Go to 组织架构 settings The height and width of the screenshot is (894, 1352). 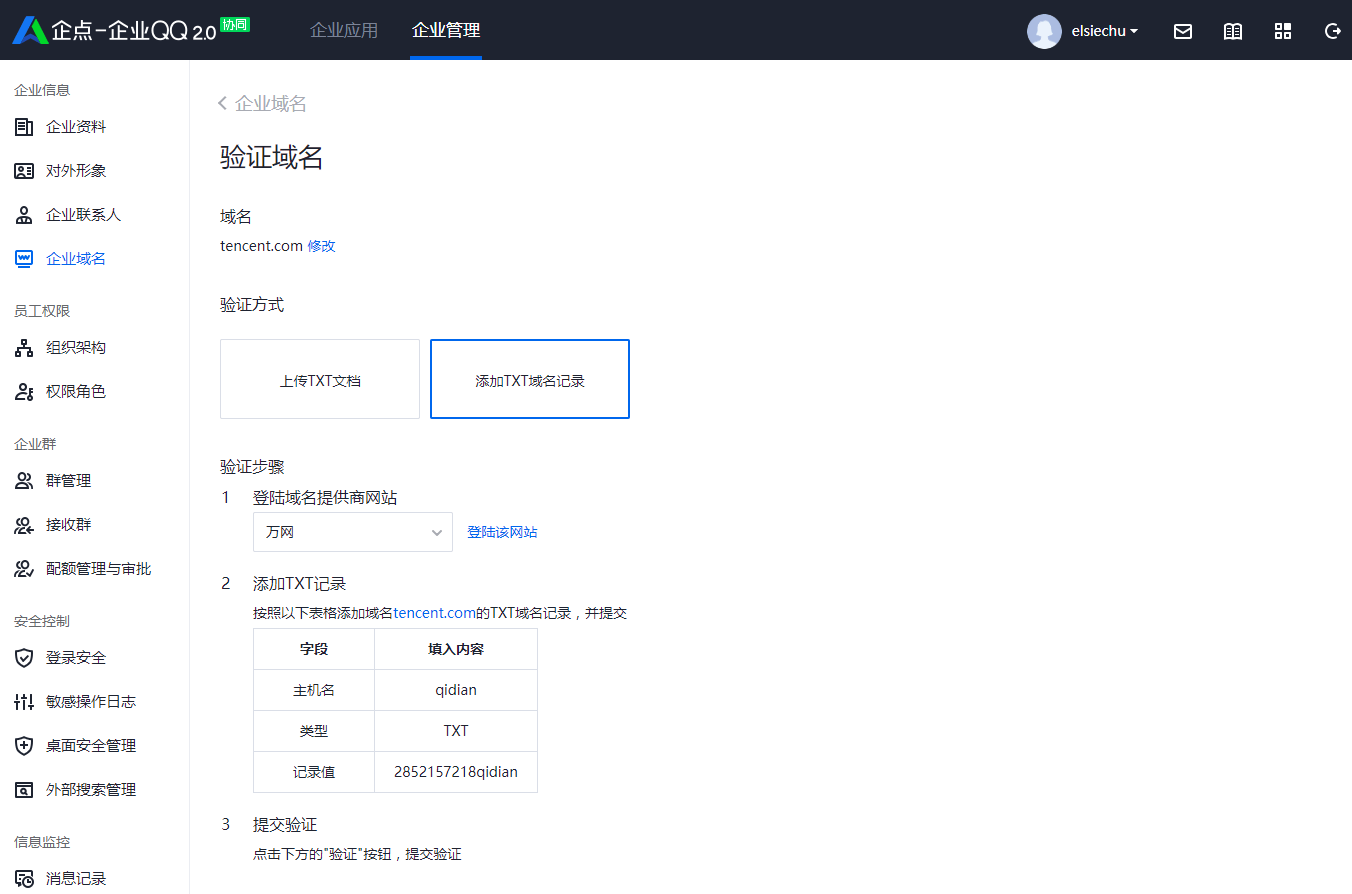[x=77, y=347]
